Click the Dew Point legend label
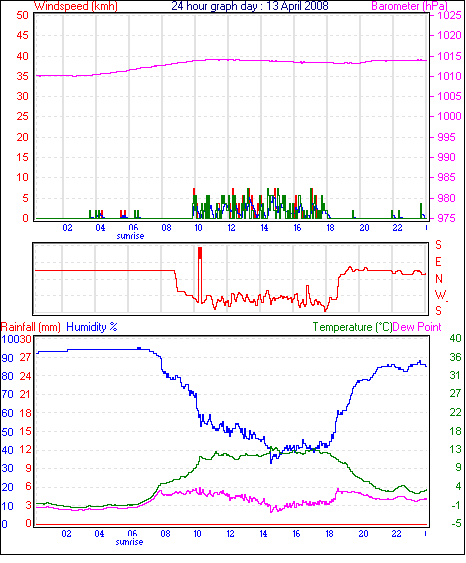Screen dimensions: 466x563 [x=417, y=327]
